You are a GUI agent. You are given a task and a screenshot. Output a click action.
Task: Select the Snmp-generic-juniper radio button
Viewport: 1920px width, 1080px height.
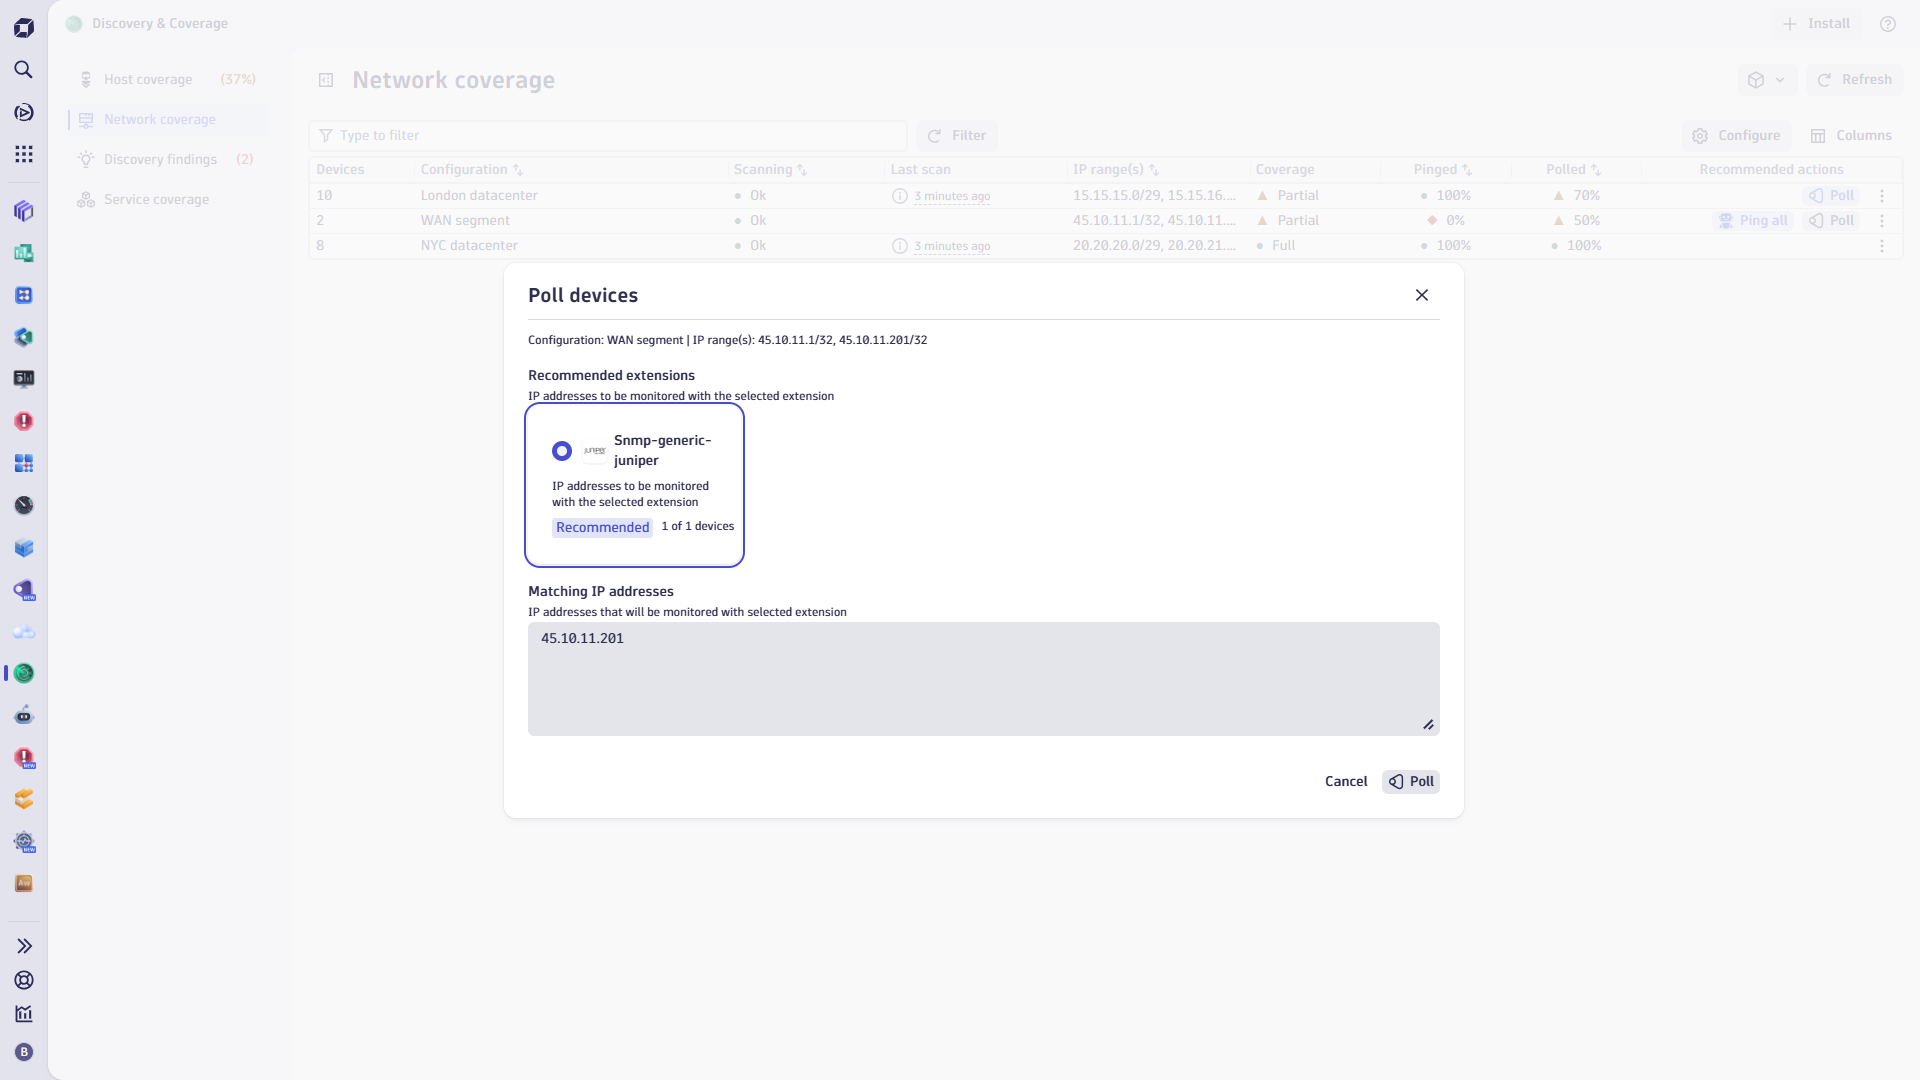(562, 451)
